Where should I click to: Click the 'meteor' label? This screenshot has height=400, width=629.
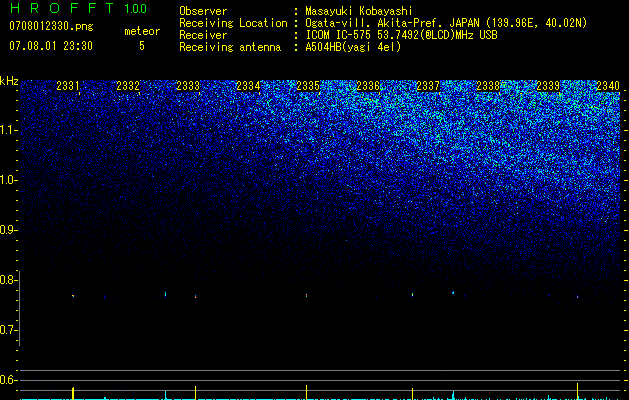coord(142,31)
